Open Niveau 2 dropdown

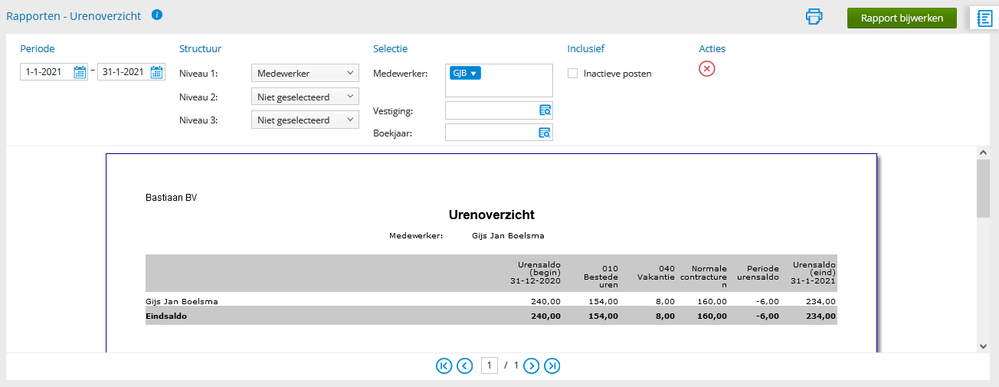pos(305,96)
